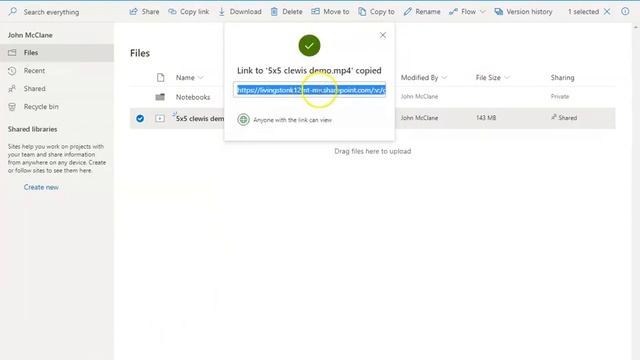Open the Modified By column dropdown
Viewport: 640px width, 360px height.
coord(444,77)
